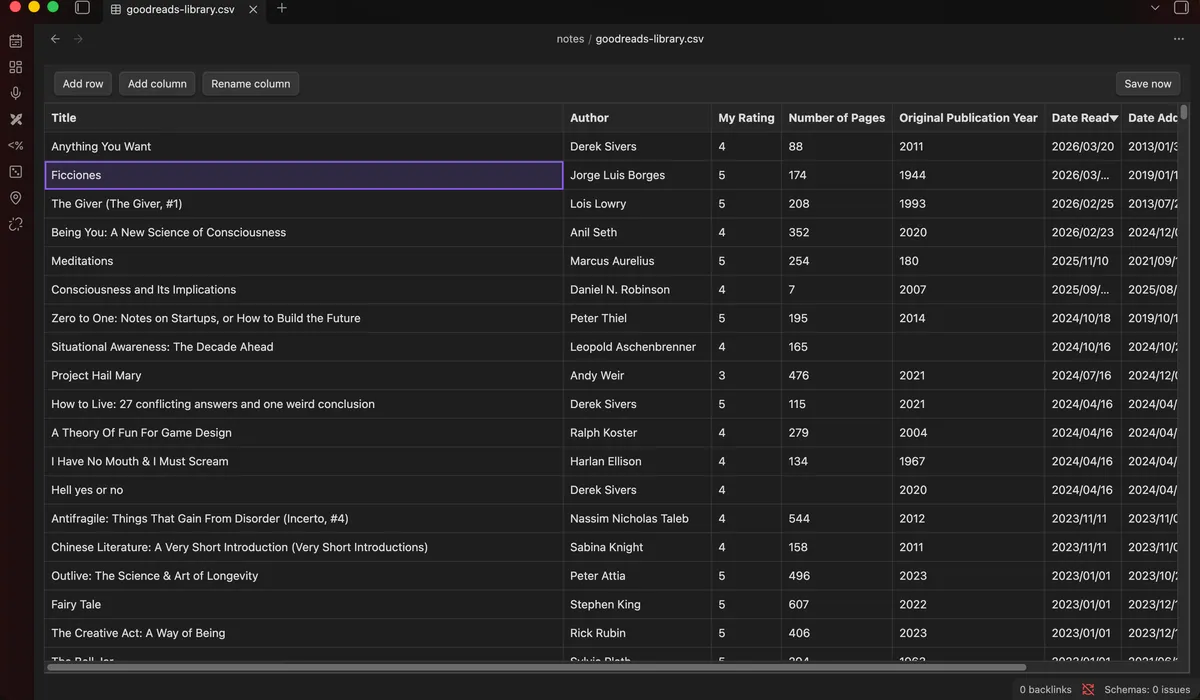Viewport: 1200px width, 700px height.
Task: Select the Antifragile title cell
Action: click(x=304, y=519)
